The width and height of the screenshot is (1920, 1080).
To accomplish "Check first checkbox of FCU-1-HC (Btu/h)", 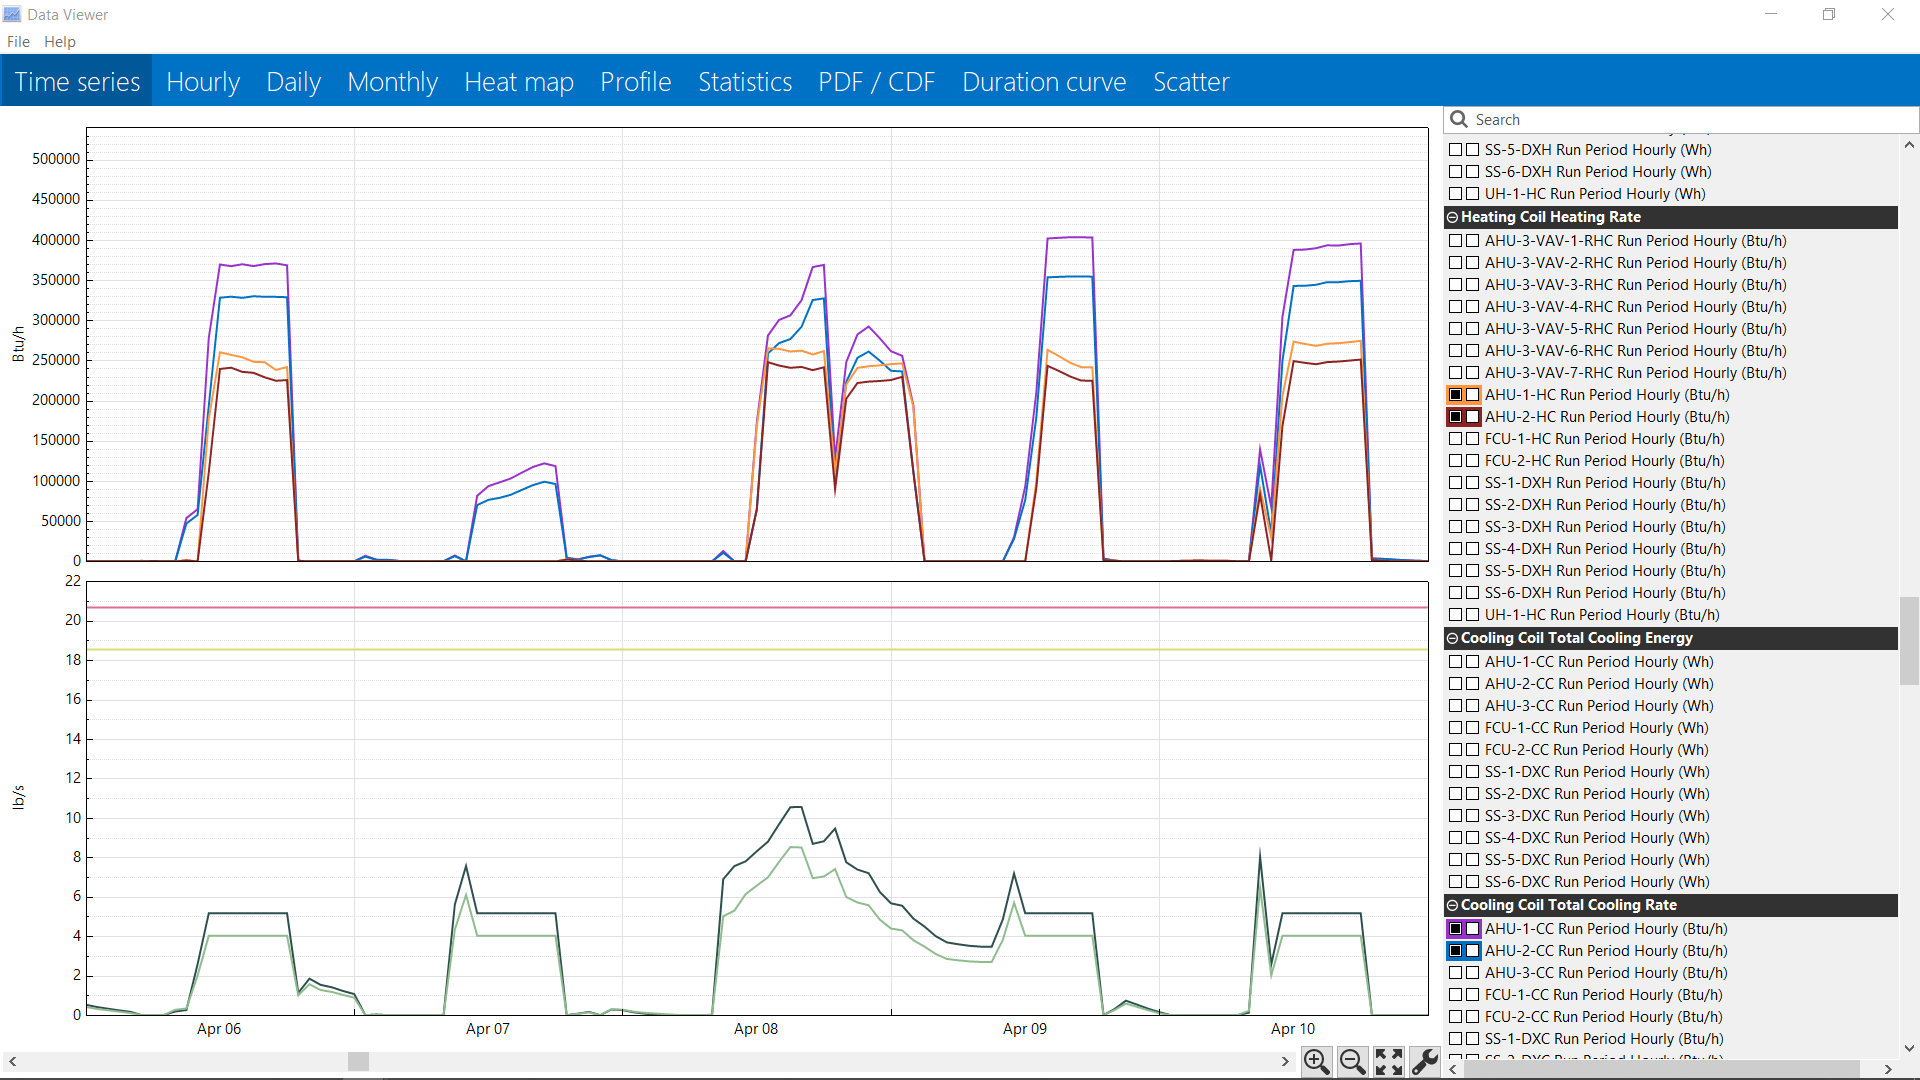I will pos(1456,439).
